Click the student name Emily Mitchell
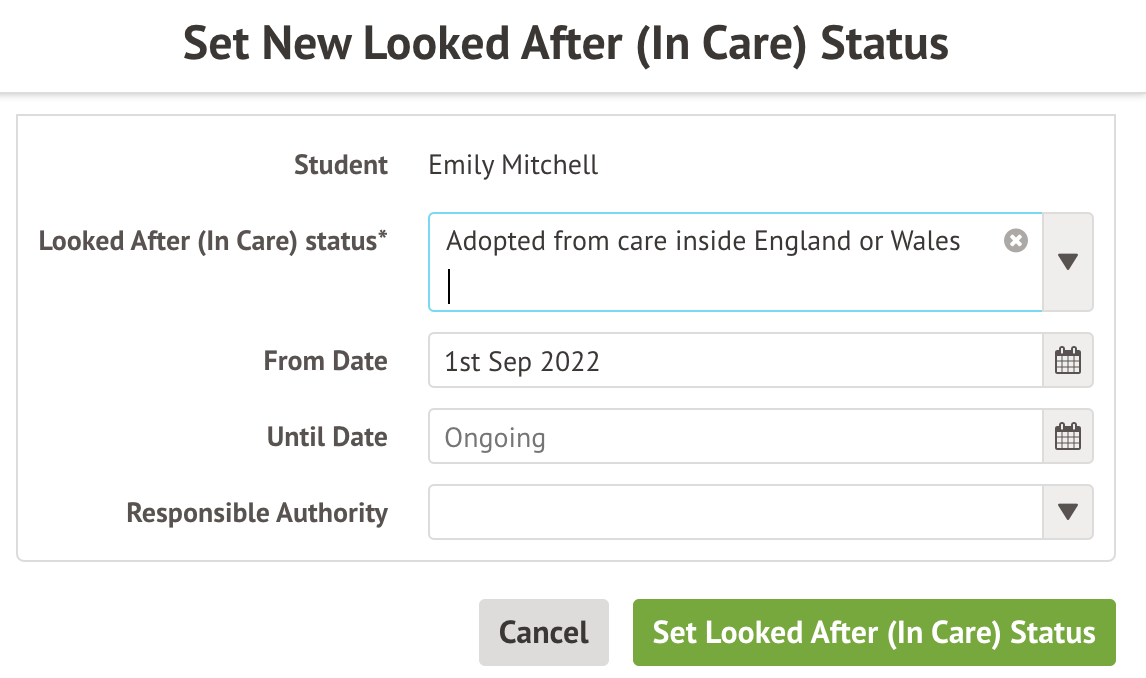1146x678 pixels. click(513, 165)
